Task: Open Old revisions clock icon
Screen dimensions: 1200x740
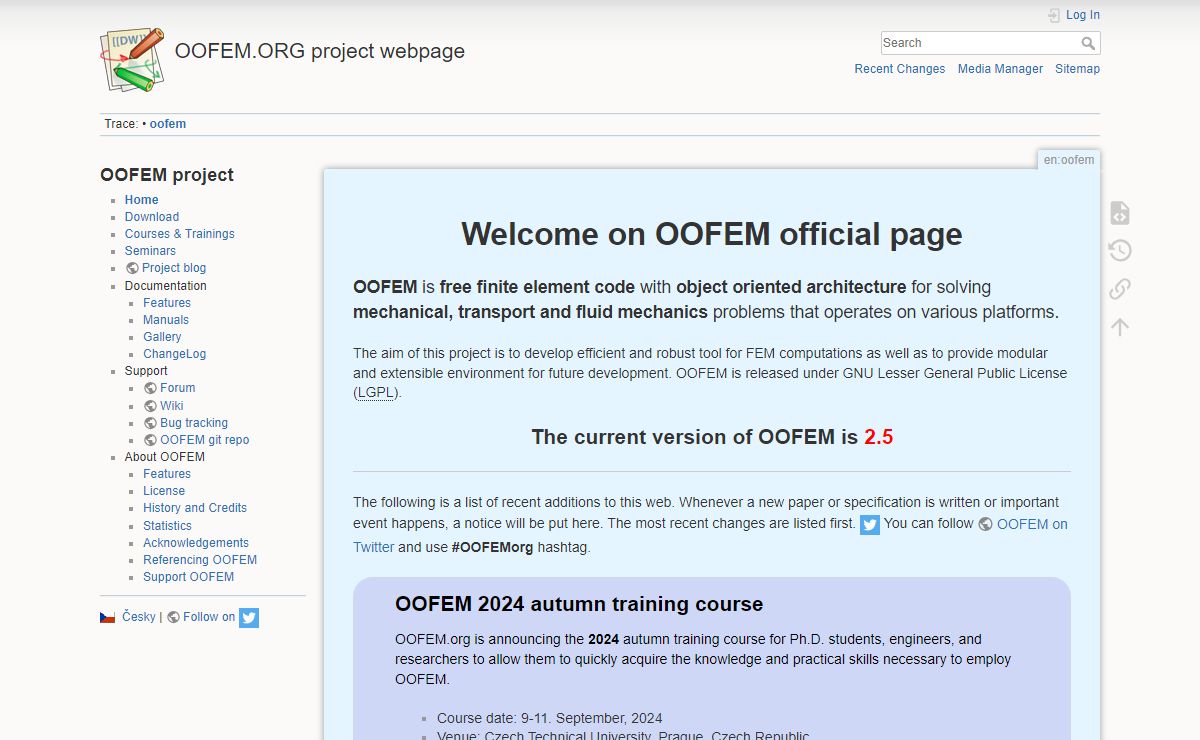Action: [x=1120, y=251]
